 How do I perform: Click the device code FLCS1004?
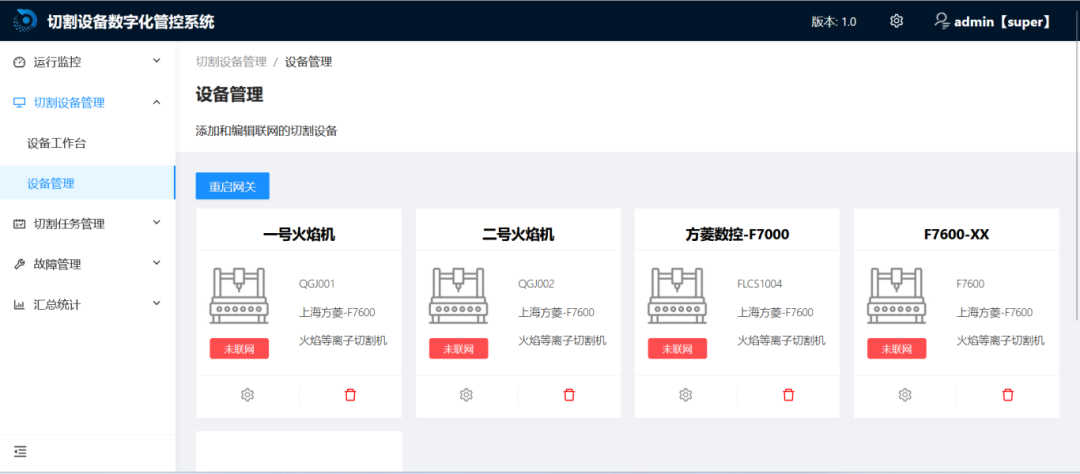click(760, 283)
